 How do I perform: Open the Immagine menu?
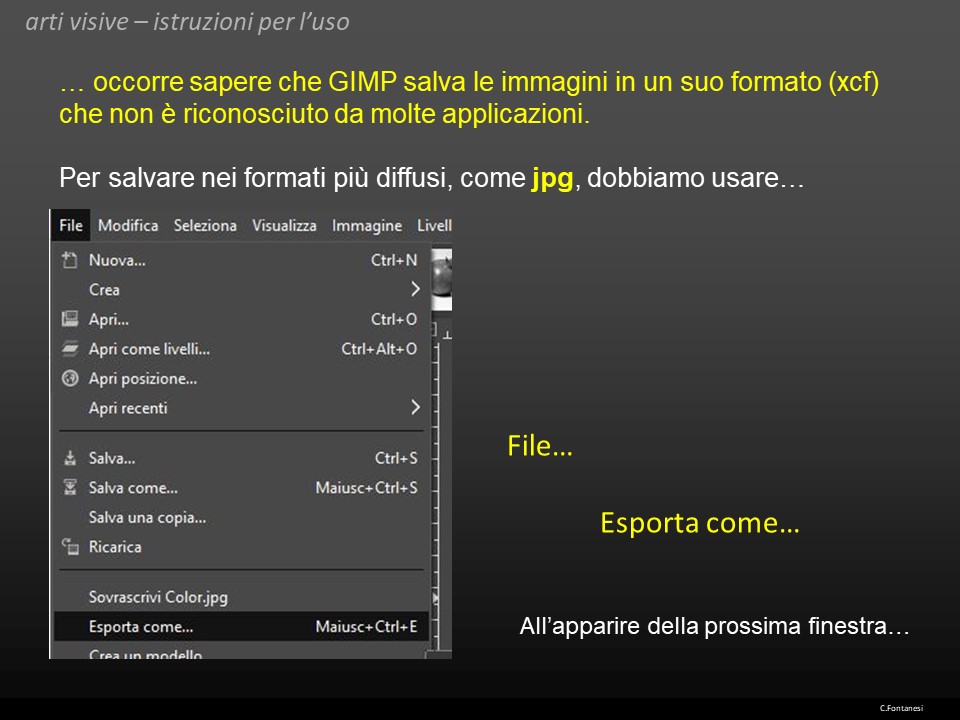point(367,226)
